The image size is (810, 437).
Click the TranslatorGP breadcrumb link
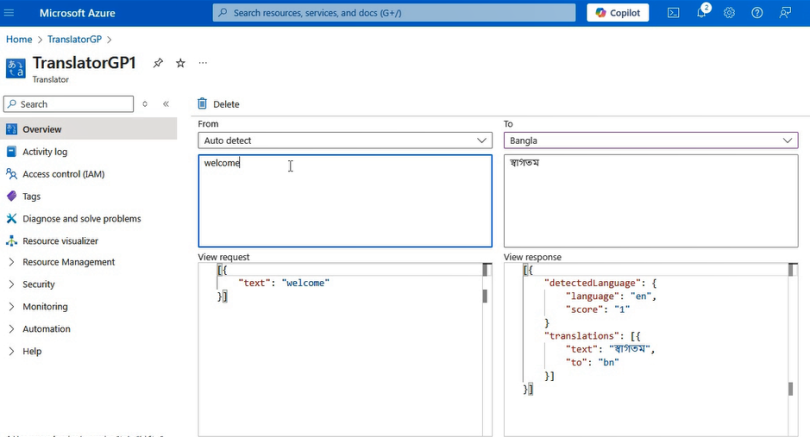pos(74,39)
